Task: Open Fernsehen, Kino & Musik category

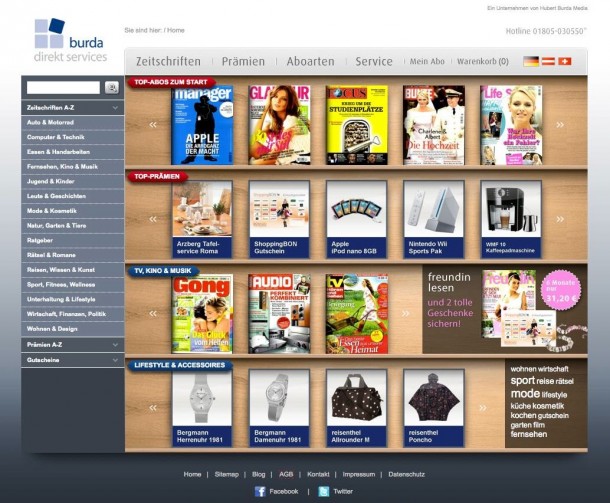Action: pyautogui.click(x=73, y=167)
